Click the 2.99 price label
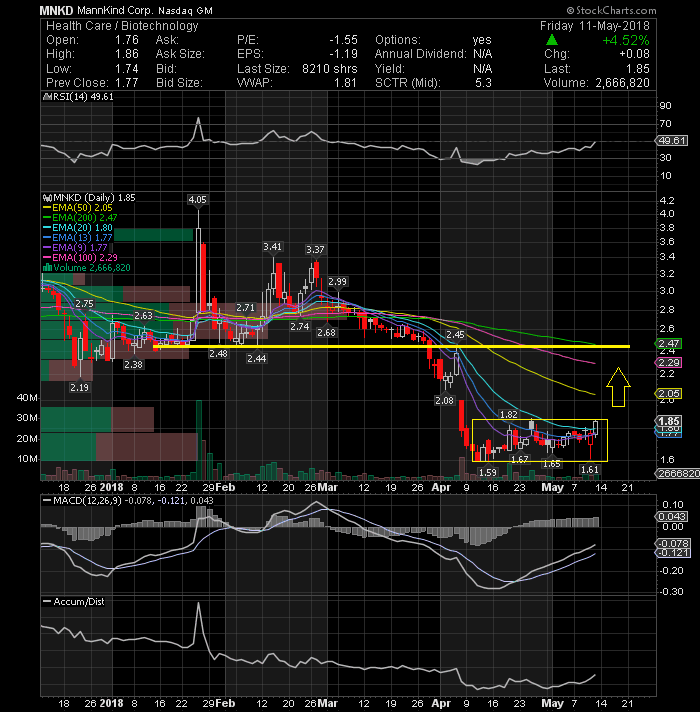700x712 pixels. (337, 282)
